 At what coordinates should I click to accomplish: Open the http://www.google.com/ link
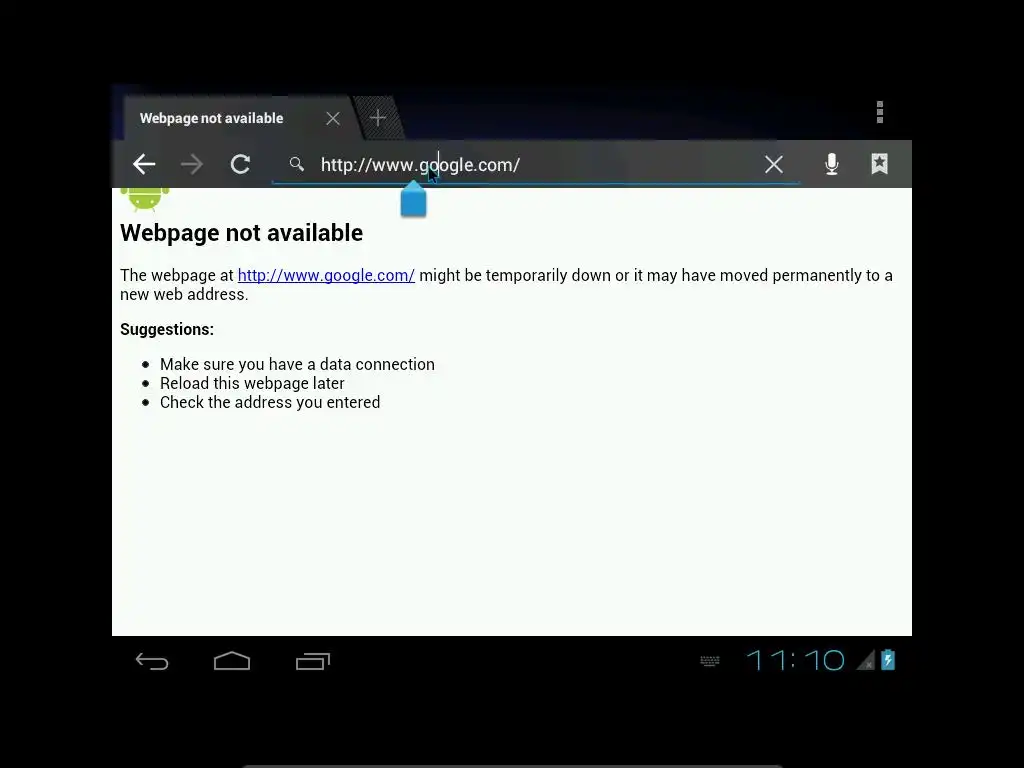[326, 275]
